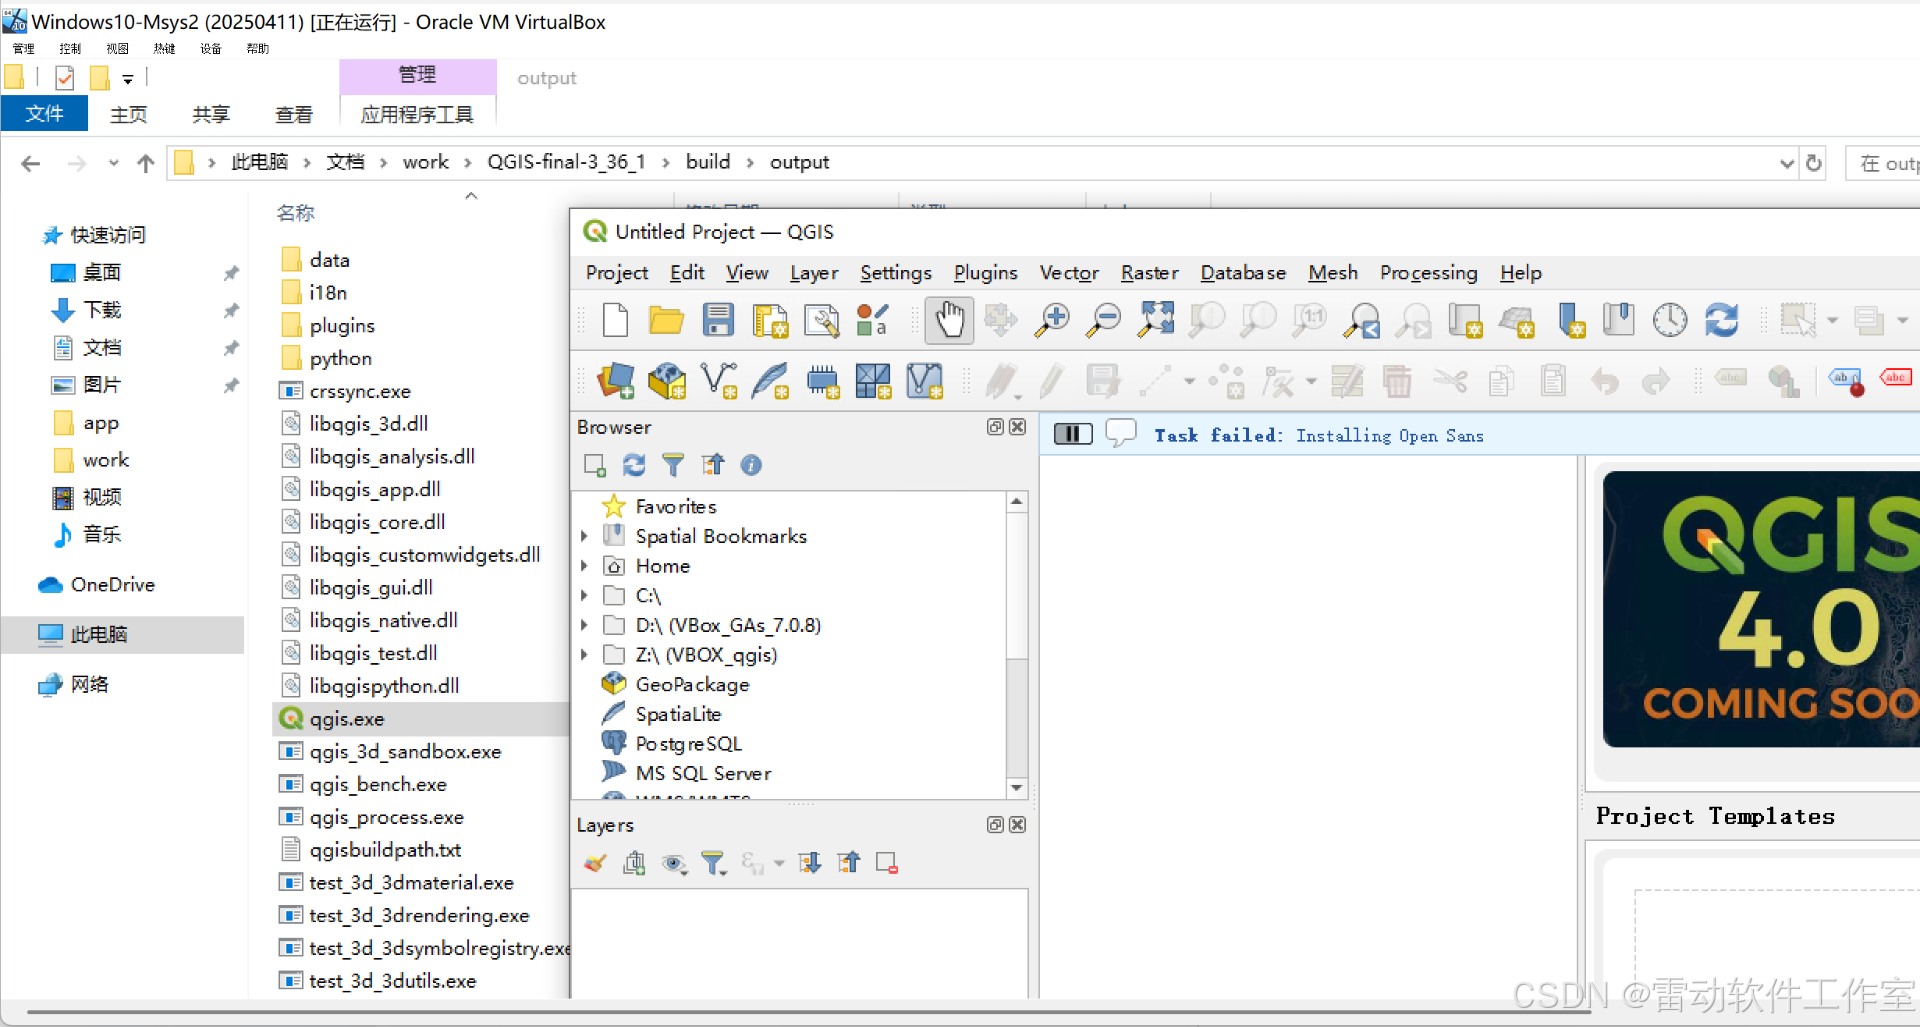1920x1027 pixels.
Task: Open the Plugins menu
Action: (985, 273)
